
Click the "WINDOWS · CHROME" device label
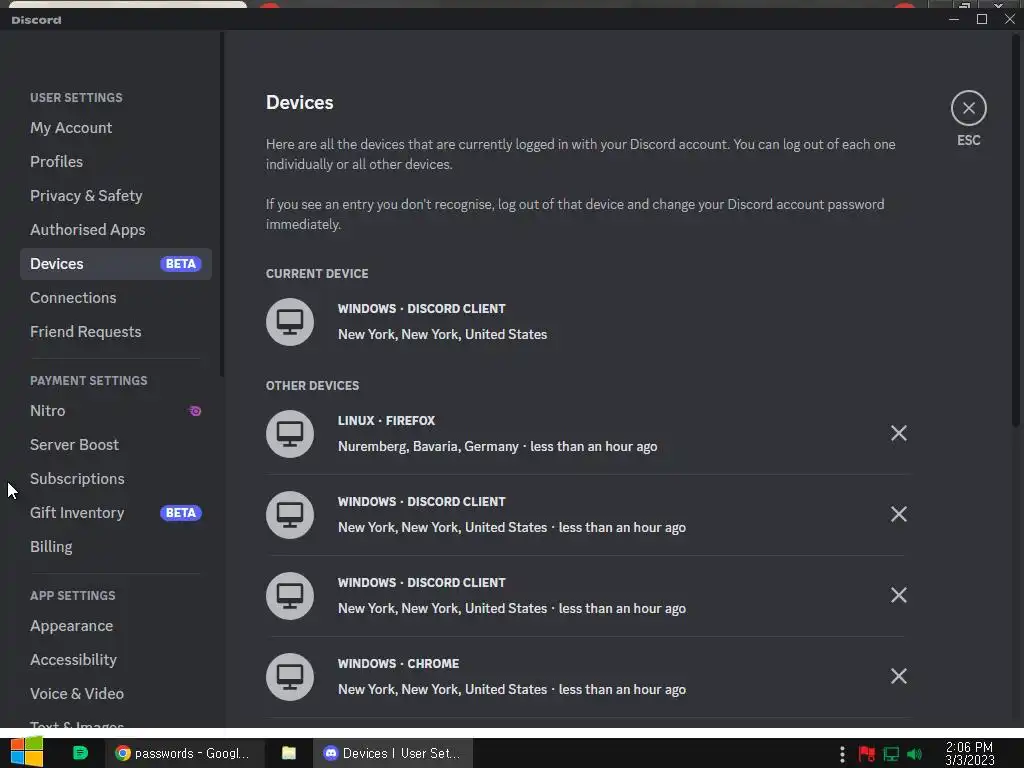(x=398, y=664)
